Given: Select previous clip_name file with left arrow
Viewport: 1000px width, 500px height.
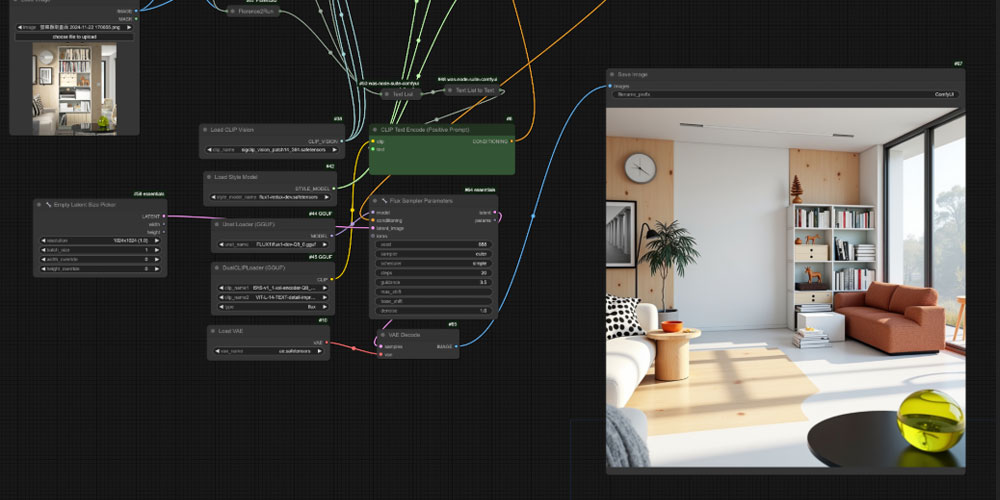Looking at the screenshot, I should [209, 151].
